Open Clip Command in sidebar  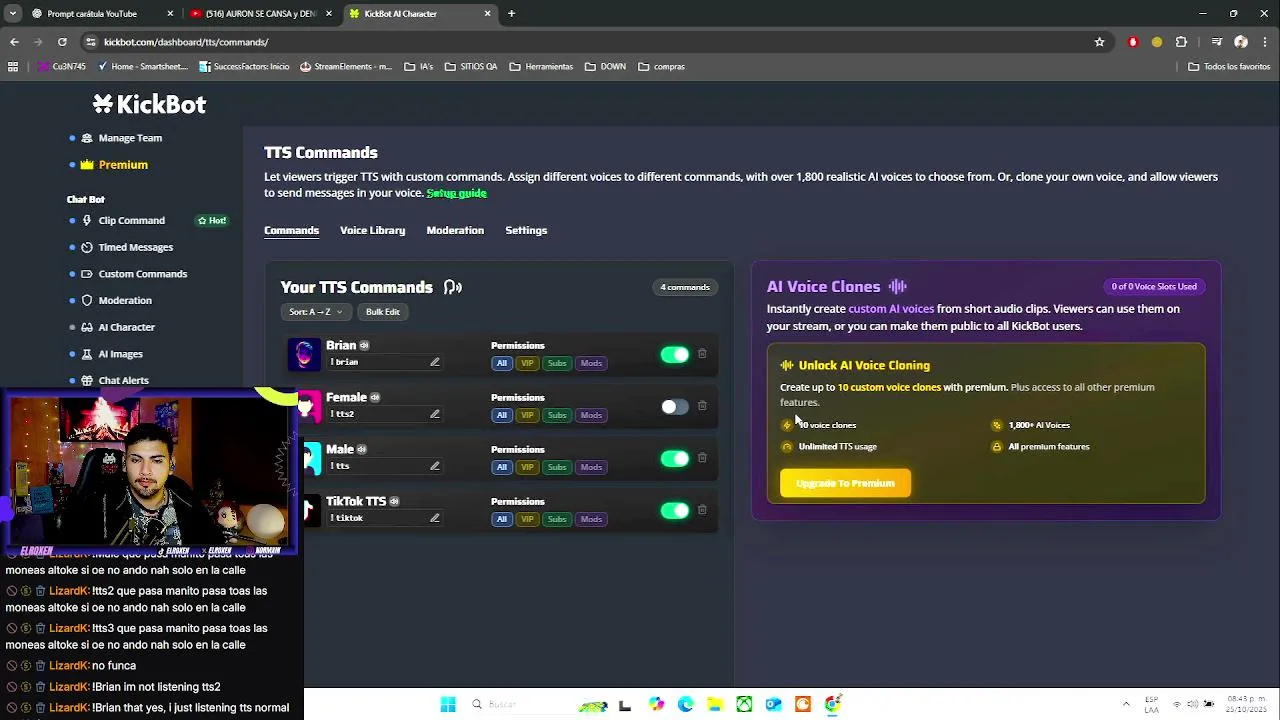click(131, 220)
